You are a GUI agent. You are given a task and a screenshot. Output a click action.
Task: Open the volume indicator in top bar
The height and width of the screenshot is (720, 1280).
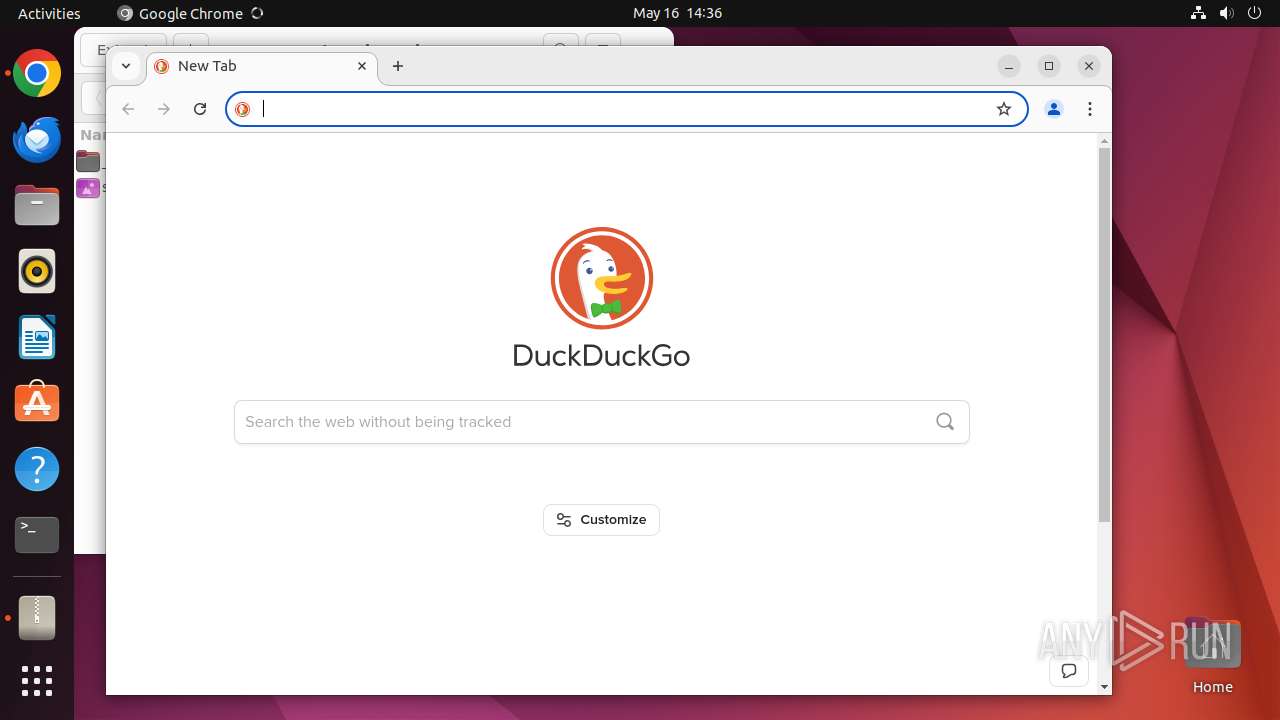(1226, 13)
